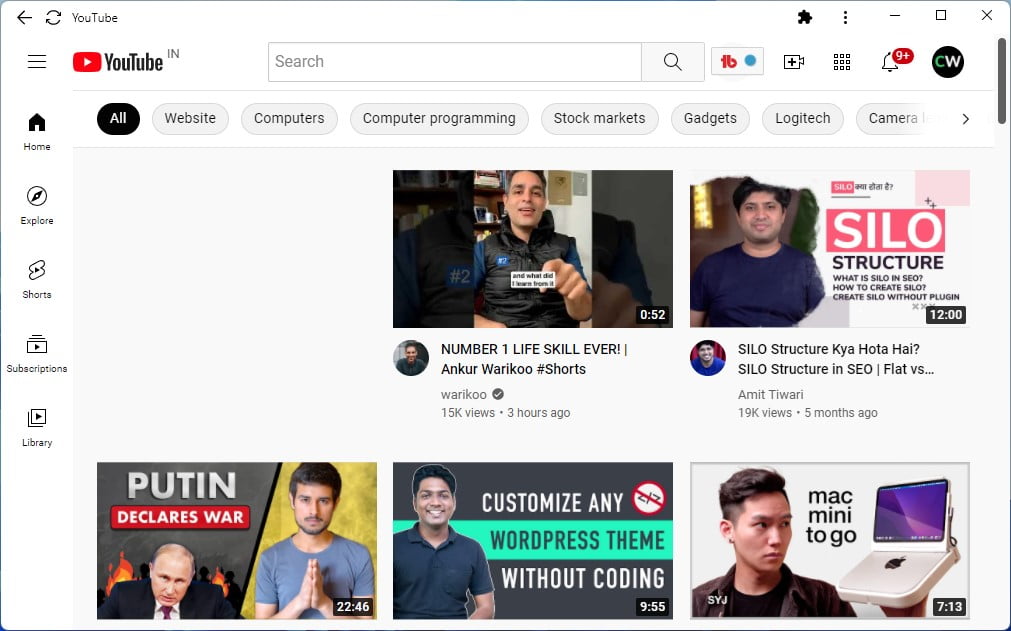Select the Gadgets category chip

[710, 119]
